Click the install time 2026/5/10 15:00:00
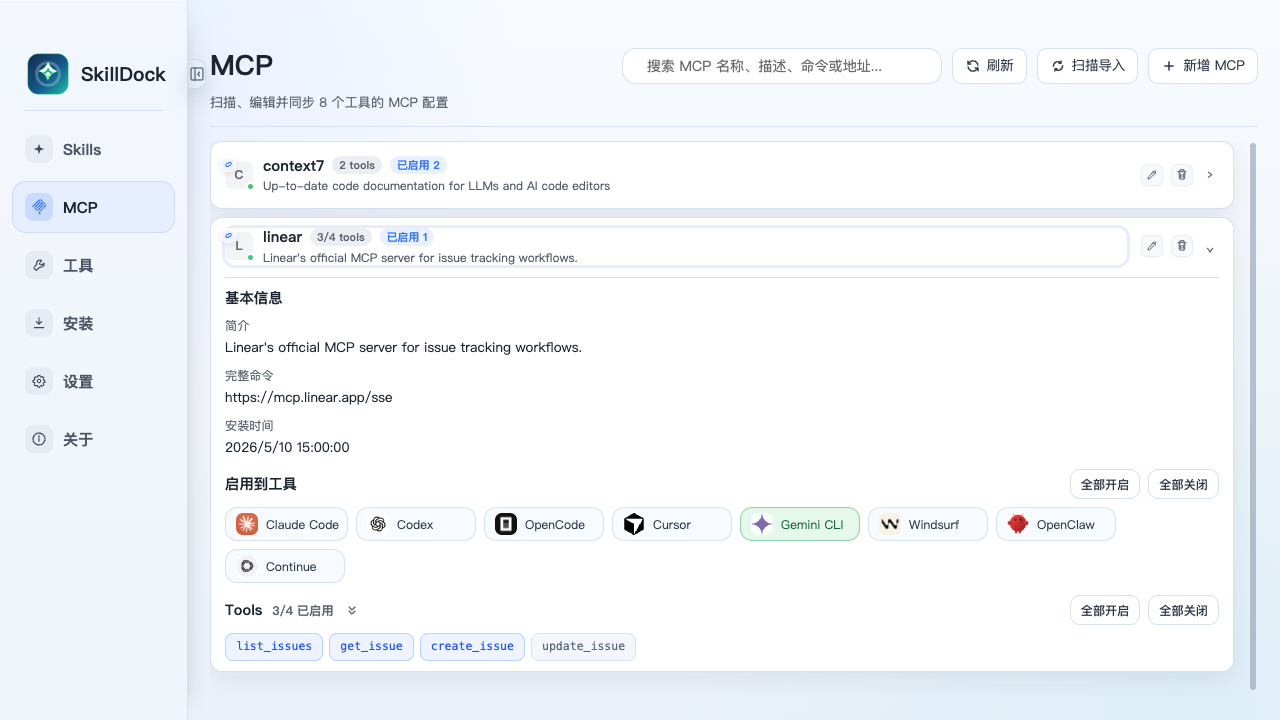The width and height of the screenshot is (1280, 720). [287, 447]
